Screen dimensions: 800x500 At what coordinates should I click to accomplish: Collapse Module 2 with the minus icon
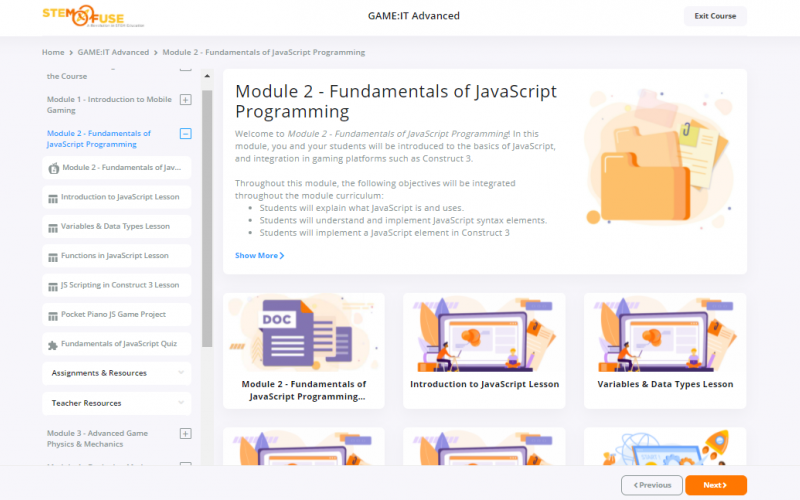click(186, 134)
